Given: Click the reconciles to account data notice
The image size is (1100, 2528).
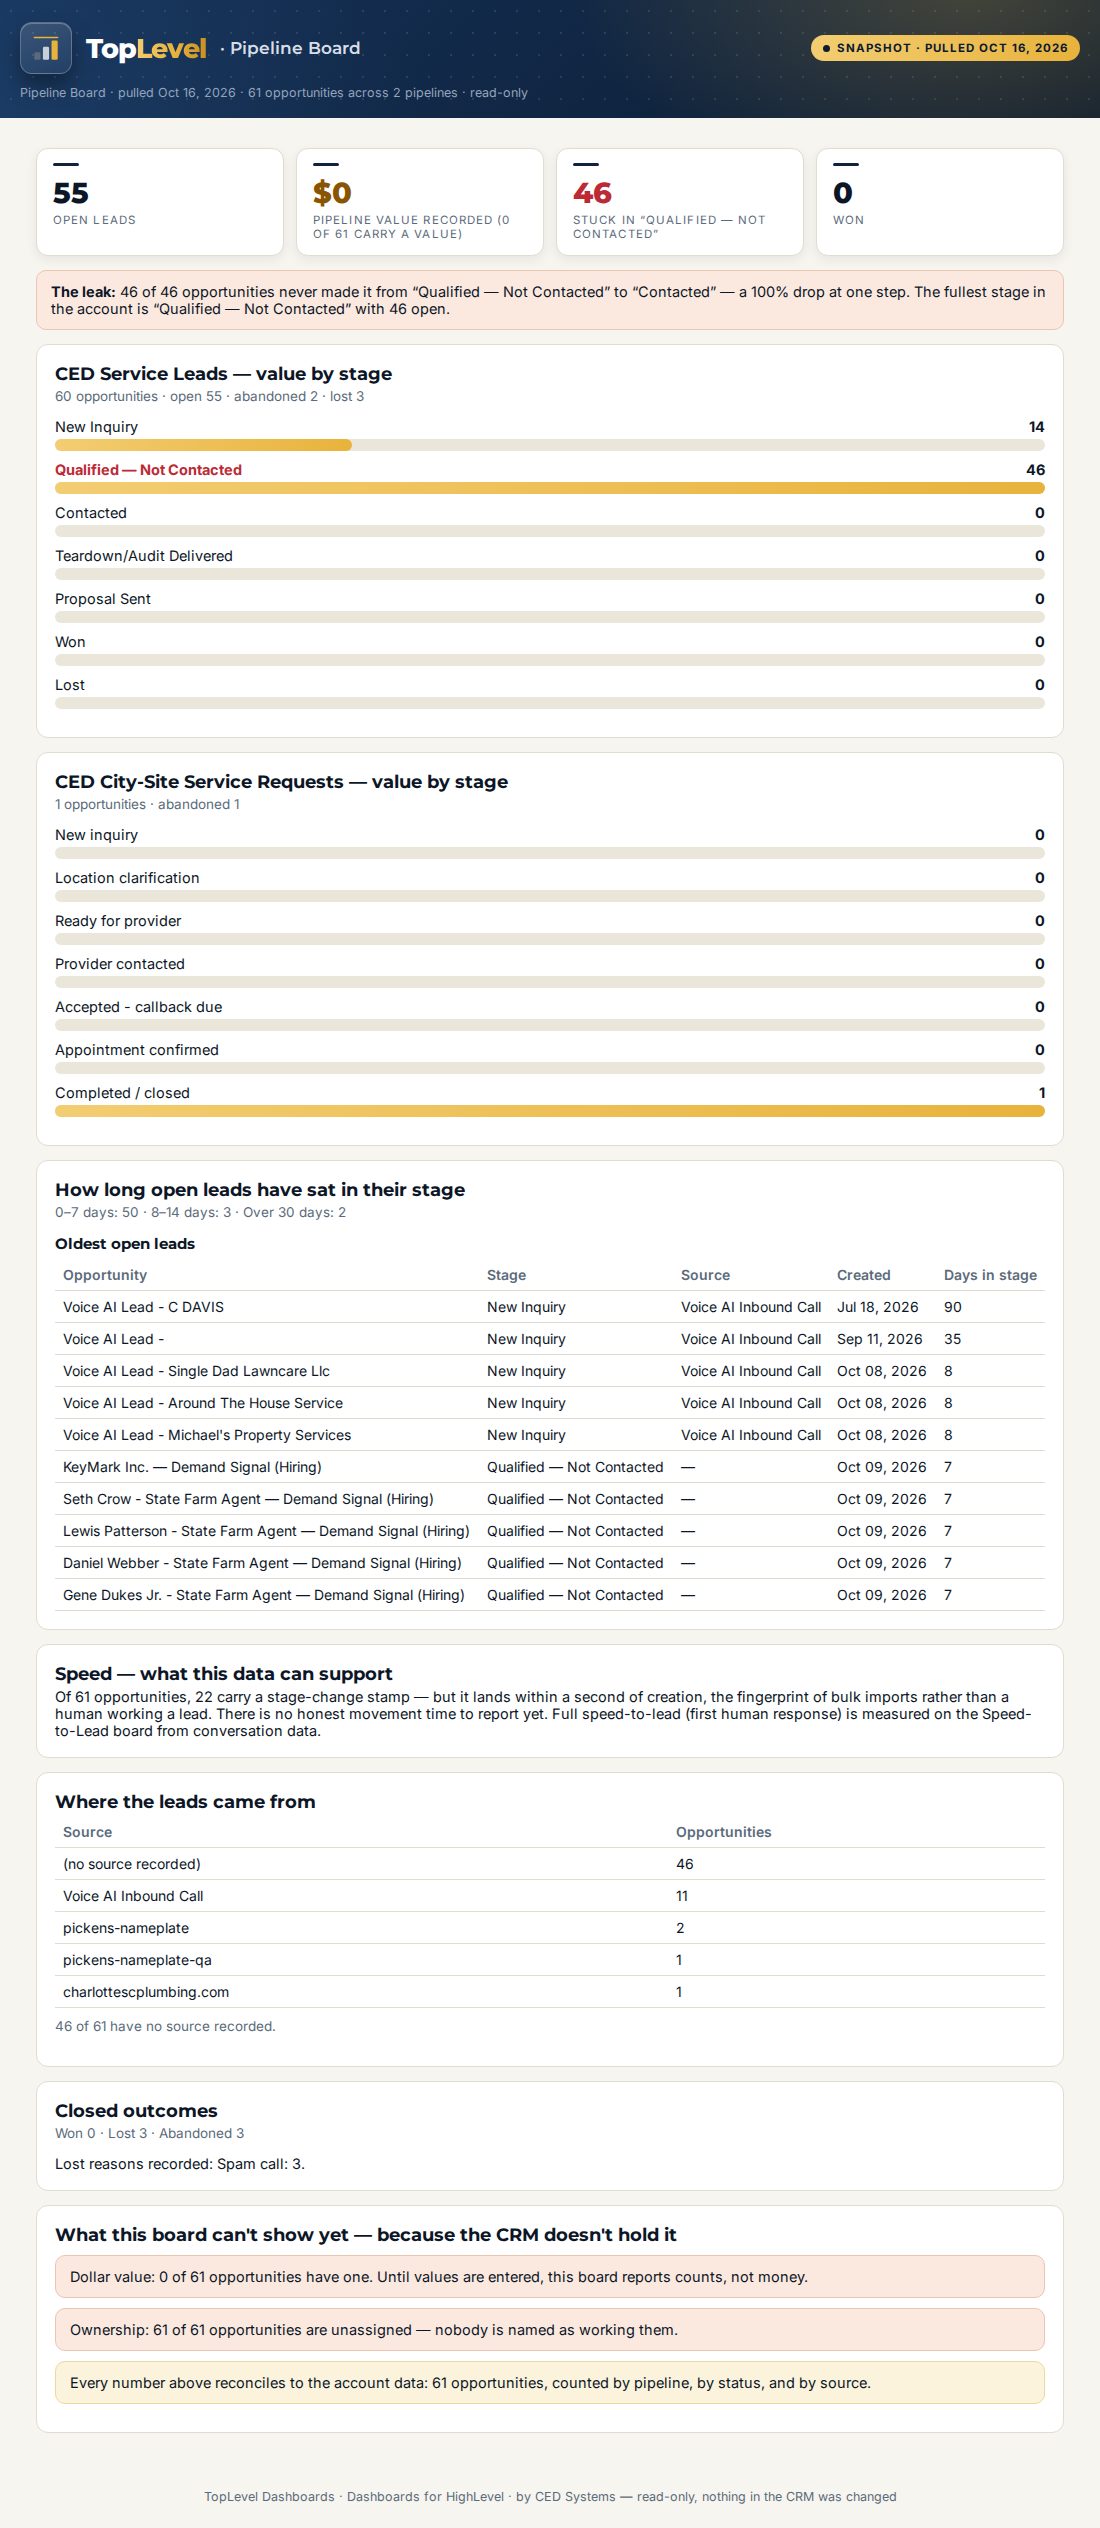Looking at the screenshot, I should [x=550, y=2383].
